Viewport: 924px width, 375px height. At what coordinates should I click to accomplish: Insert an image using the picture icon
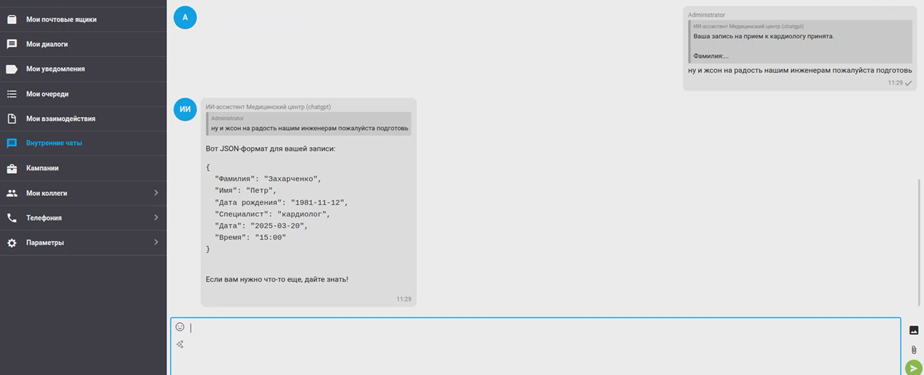click(x=913, y=330)
